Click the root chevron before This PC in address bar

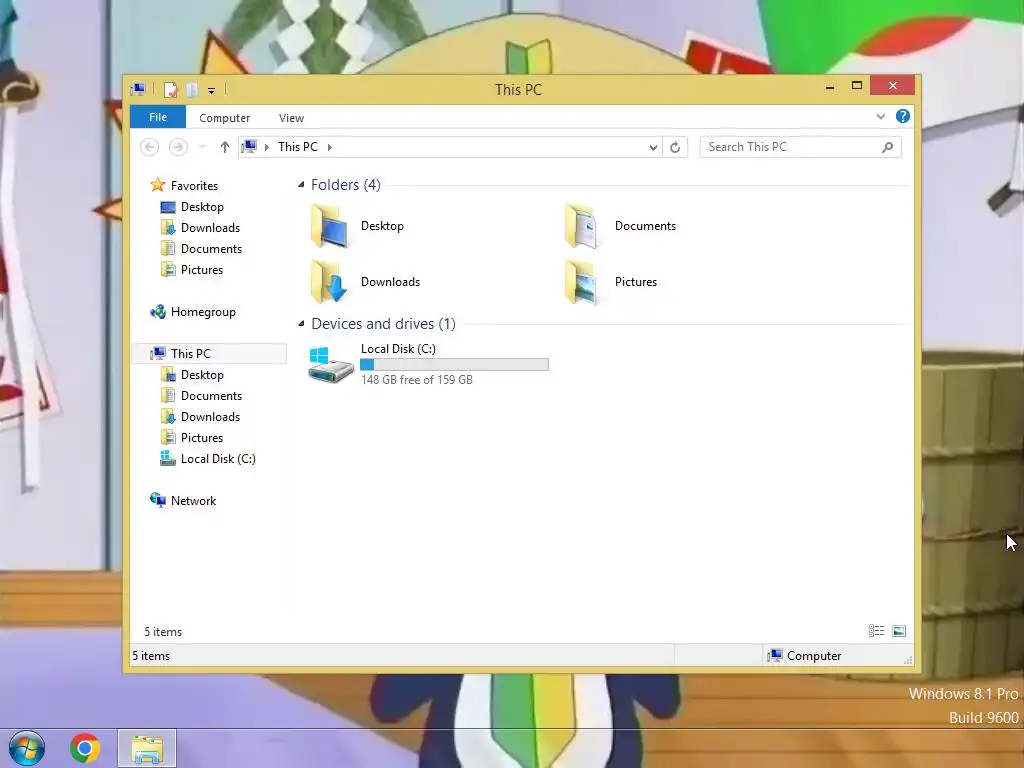pyautogui.click(x=266, y=147)
